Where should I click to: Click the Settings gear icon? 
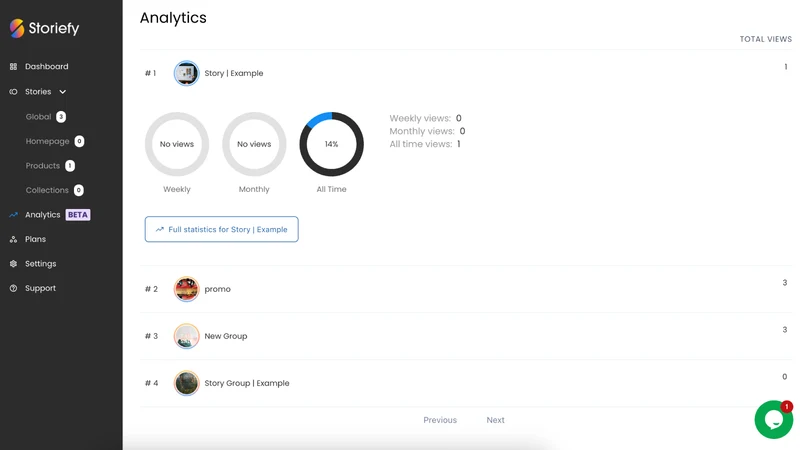[13, 264]
